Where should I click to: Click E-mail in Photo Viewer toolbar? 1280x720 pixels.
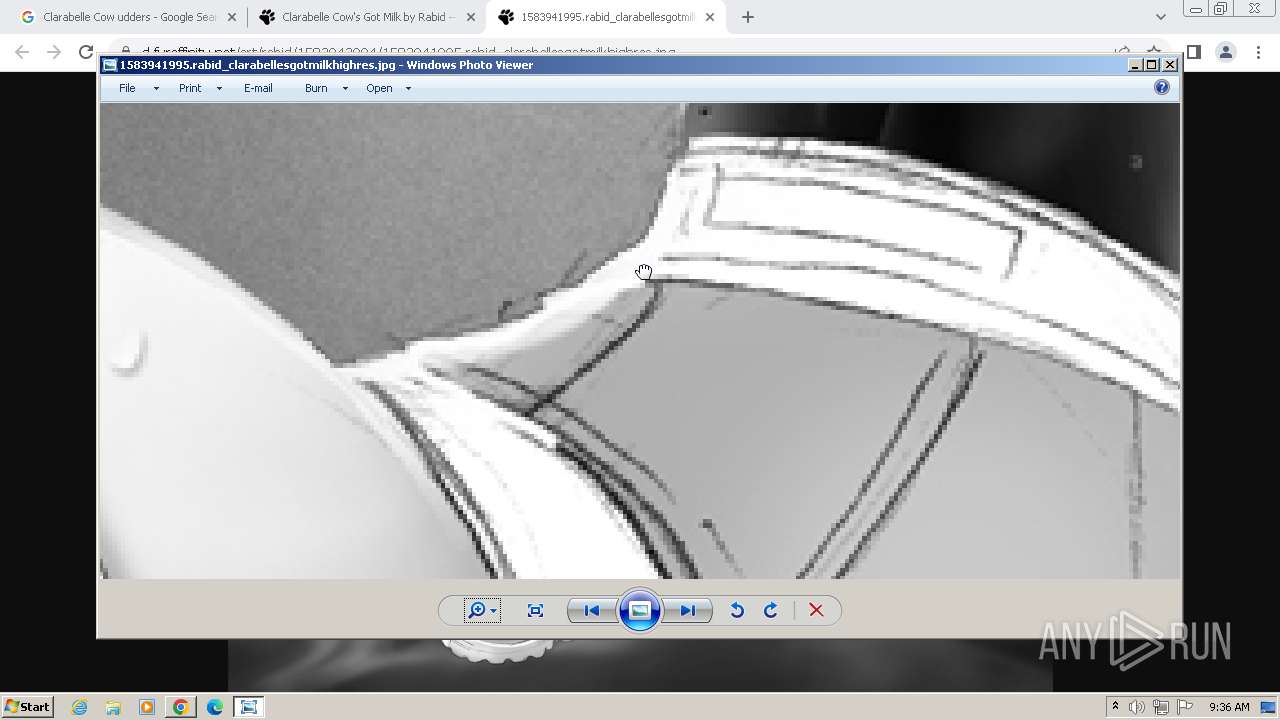pyautogui.click(x=258, y=88)
